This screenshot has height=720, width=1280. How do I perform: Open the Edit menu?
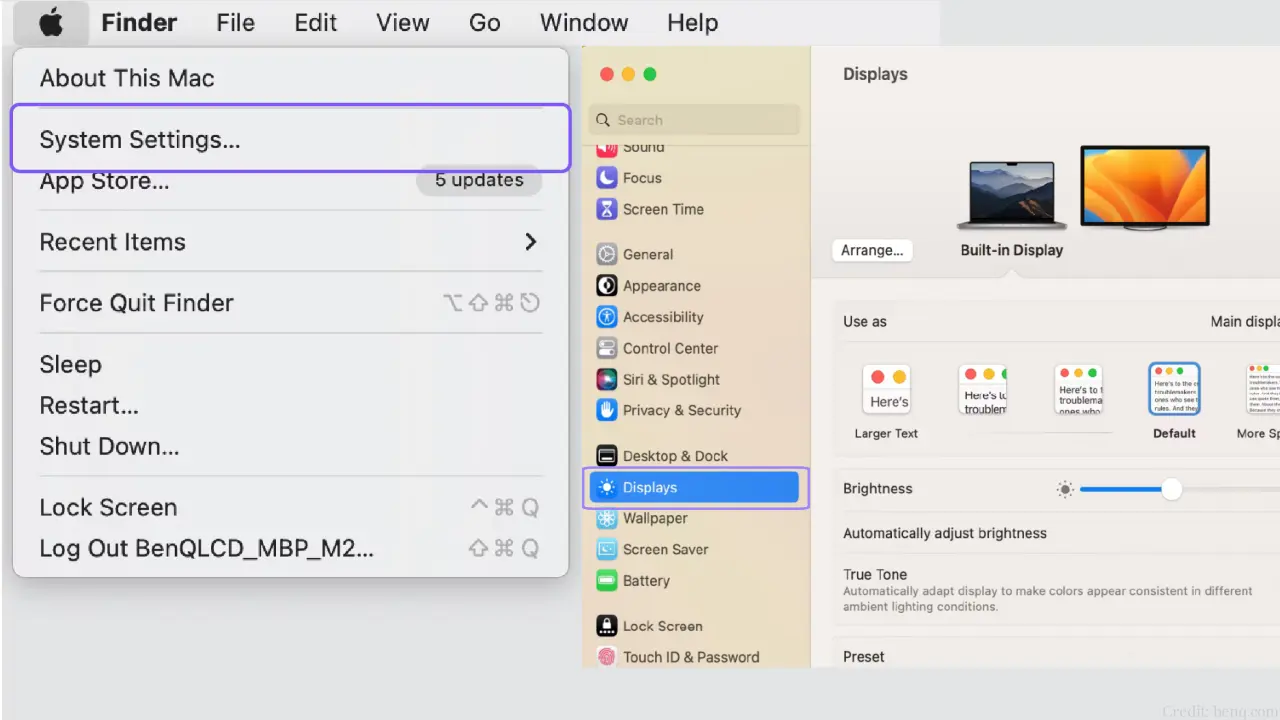316,22
